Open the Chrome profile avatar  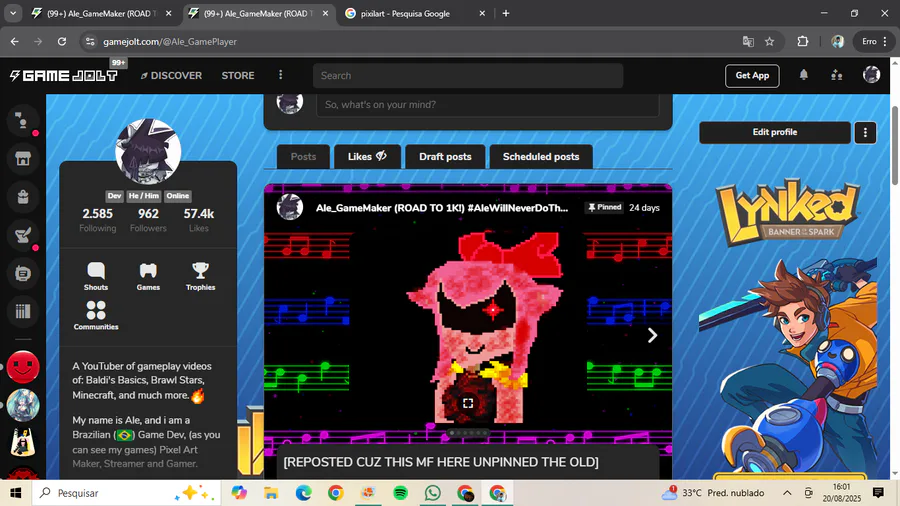tap(837, 41)
